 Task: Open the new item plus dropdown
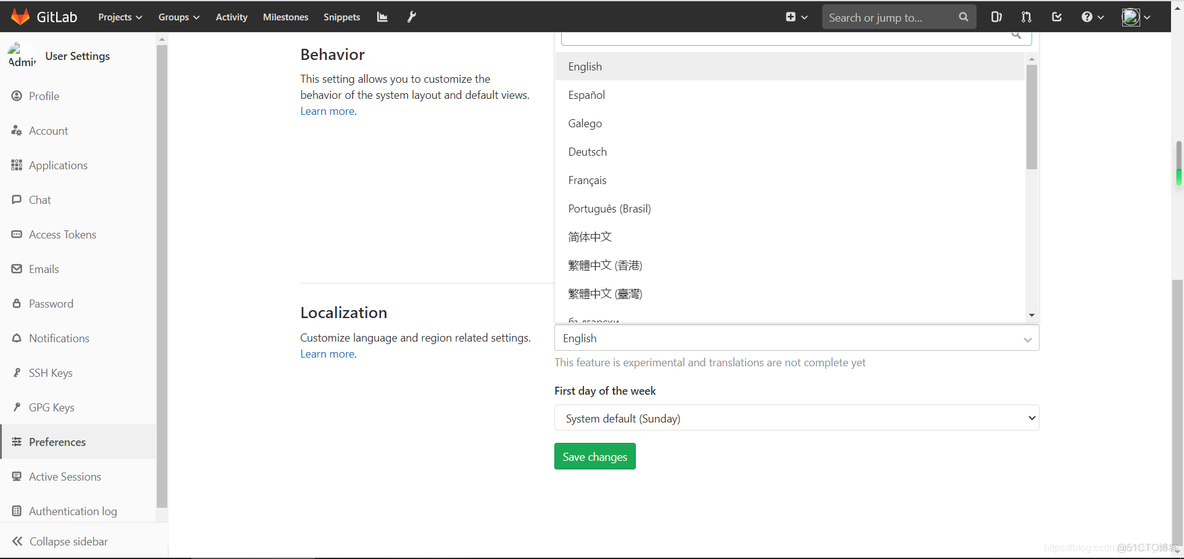pos(796,17)
